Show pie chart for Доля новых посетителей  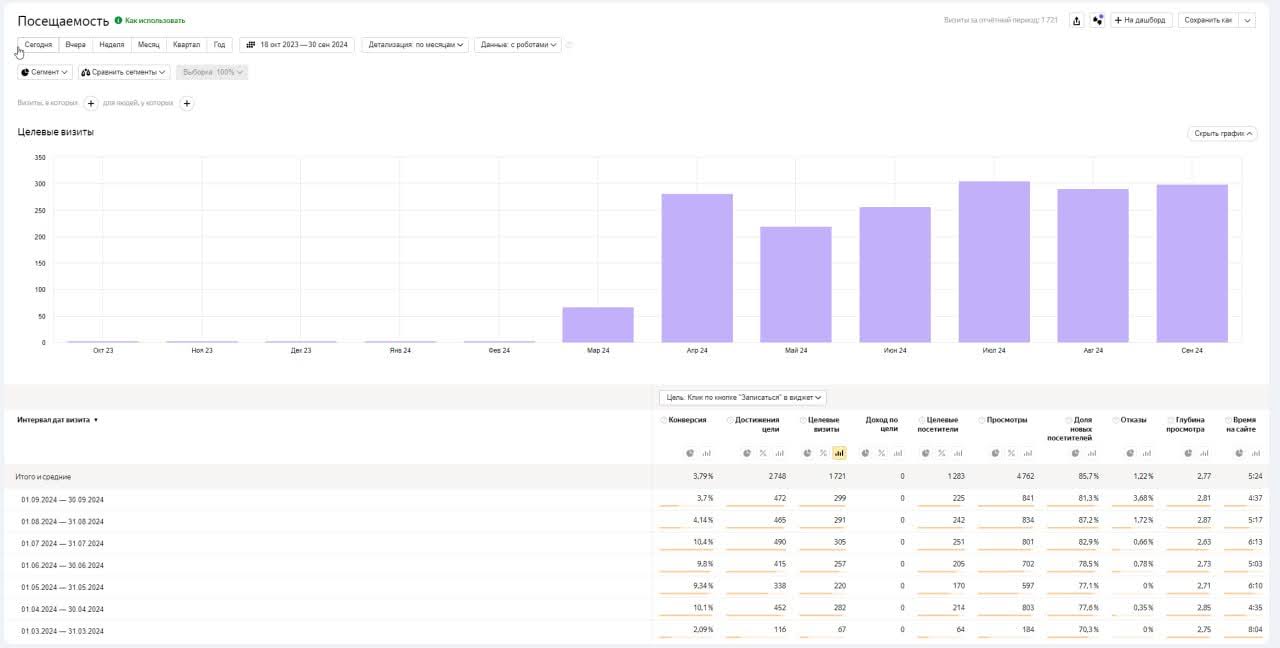1073,453
